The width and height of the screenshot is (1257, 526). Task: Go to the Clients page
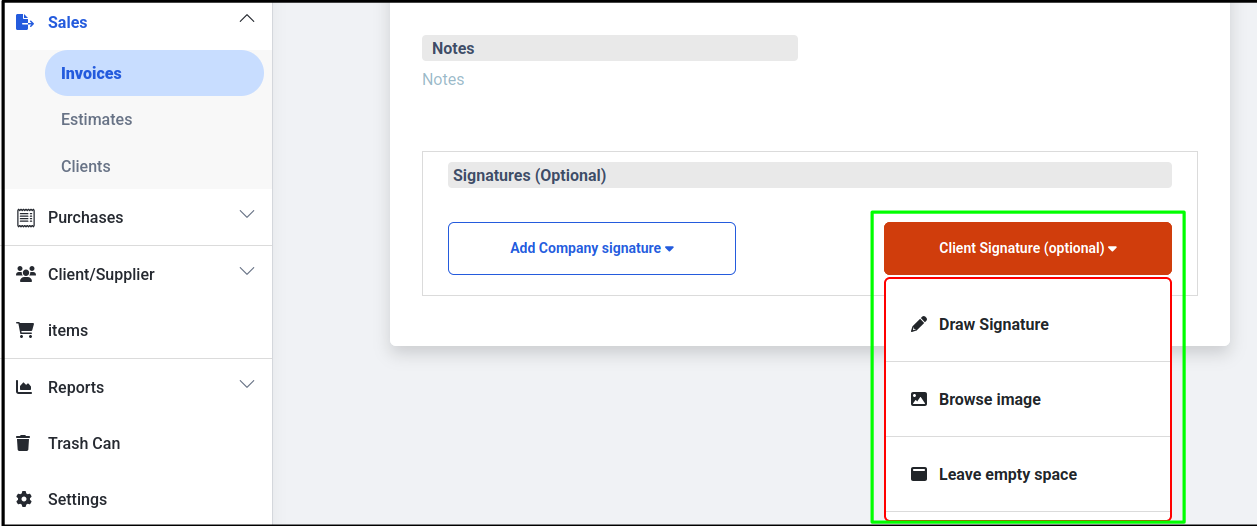(85, 166)
